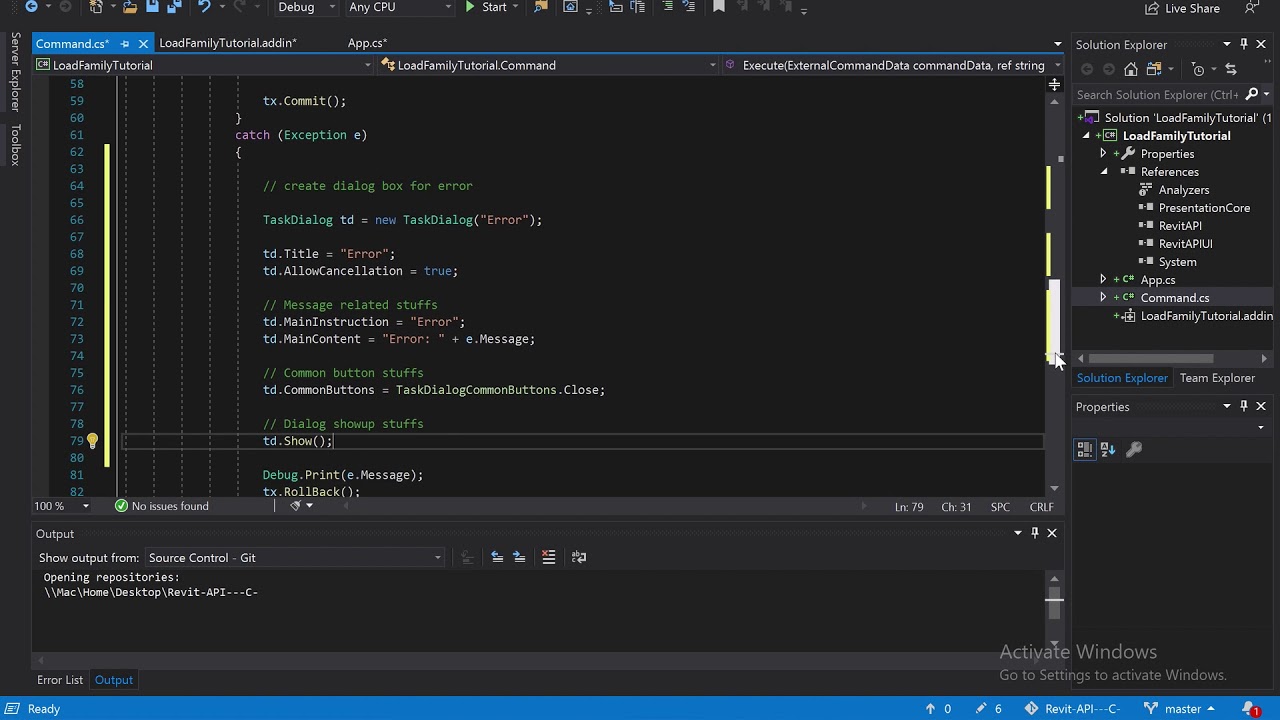Image resolution: width=1280 pixels, height=720 pixels.
Task: Open the Show output from source dropdown
Action: (x=294, y=558)
